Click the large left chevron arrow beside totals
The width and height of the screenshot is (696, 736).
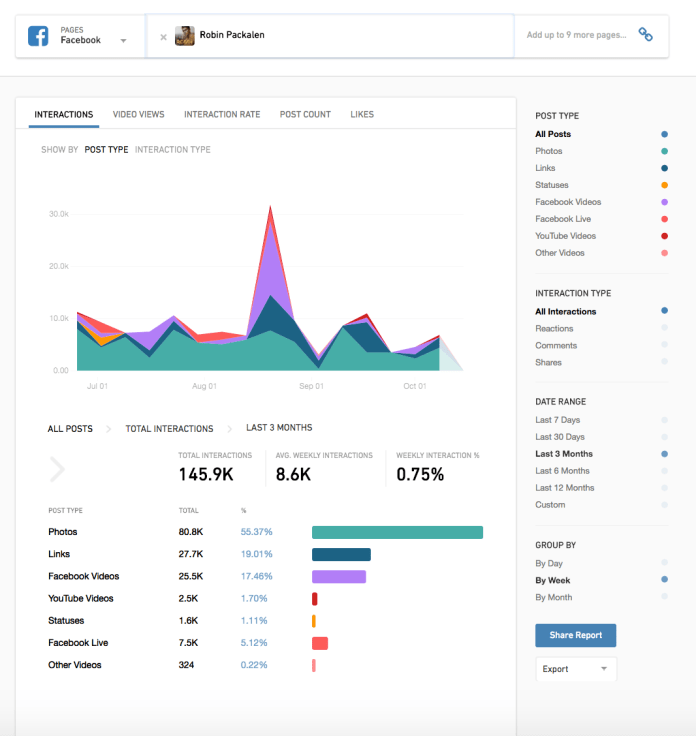point(57,468)
